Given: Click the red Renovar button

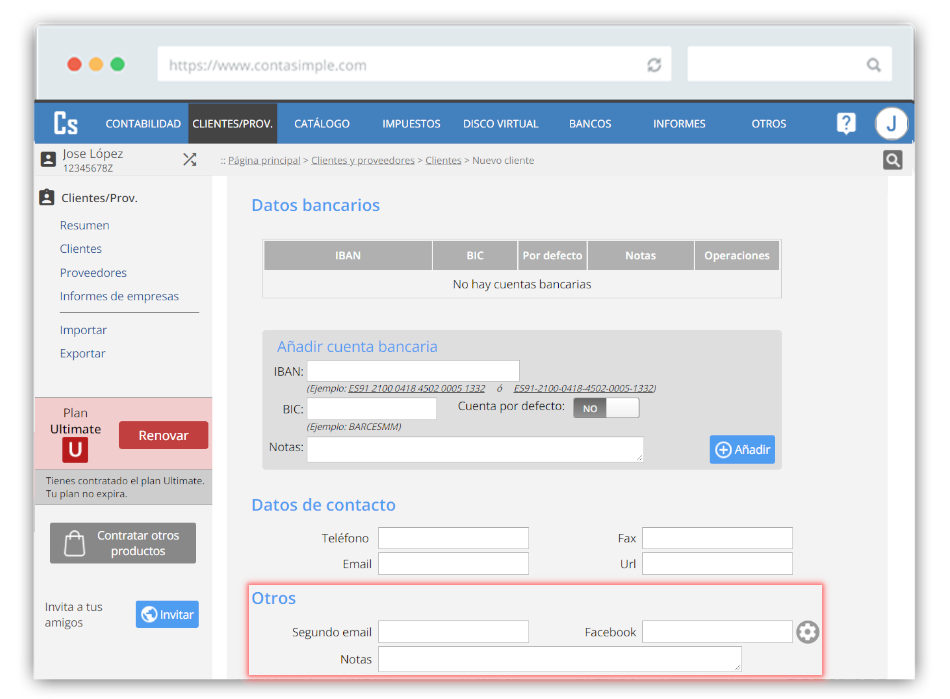Looking at the screenshot, I should tap(163, 435).
